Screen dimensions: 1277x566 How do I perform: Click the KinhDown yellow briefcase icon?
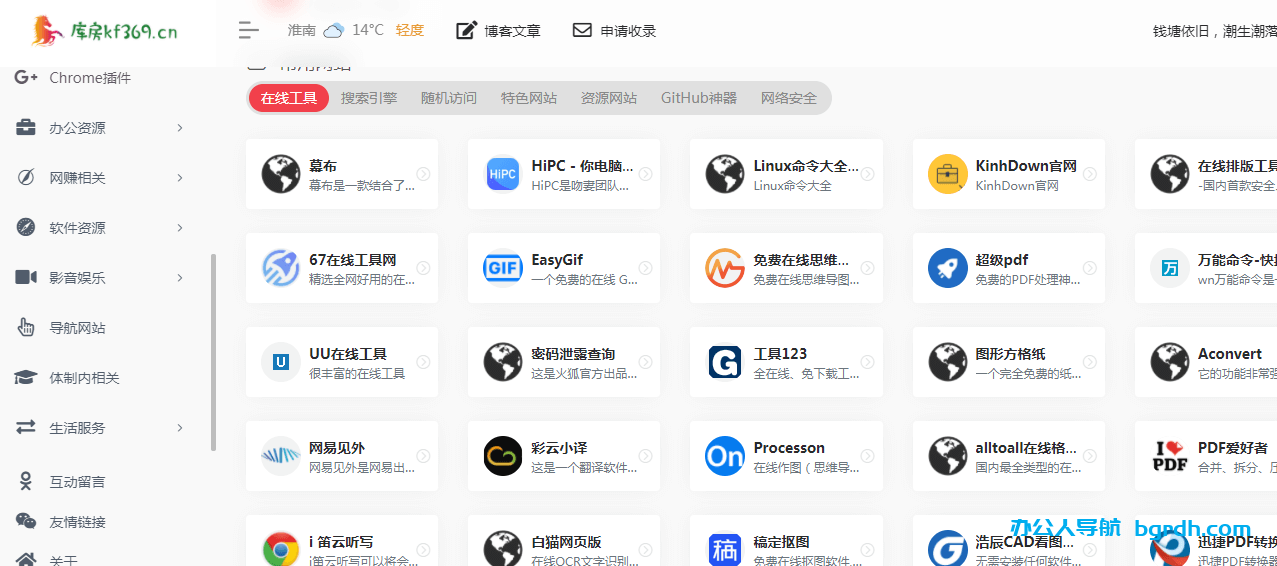click(947, 174)
